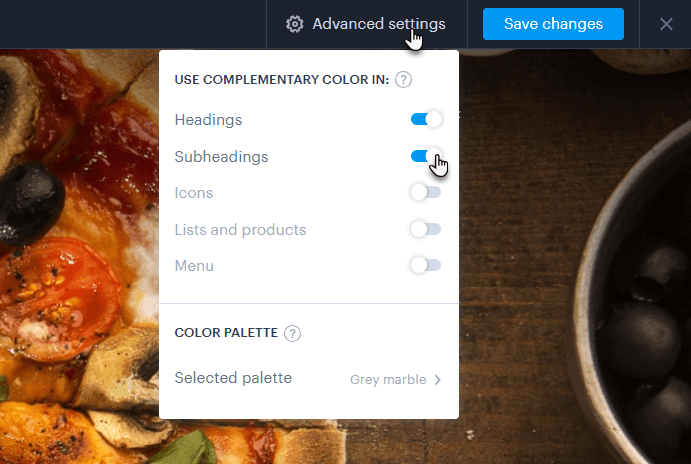Click the Selected palette row label
This screenshot has width=691, height=464.
coord(233,378)
